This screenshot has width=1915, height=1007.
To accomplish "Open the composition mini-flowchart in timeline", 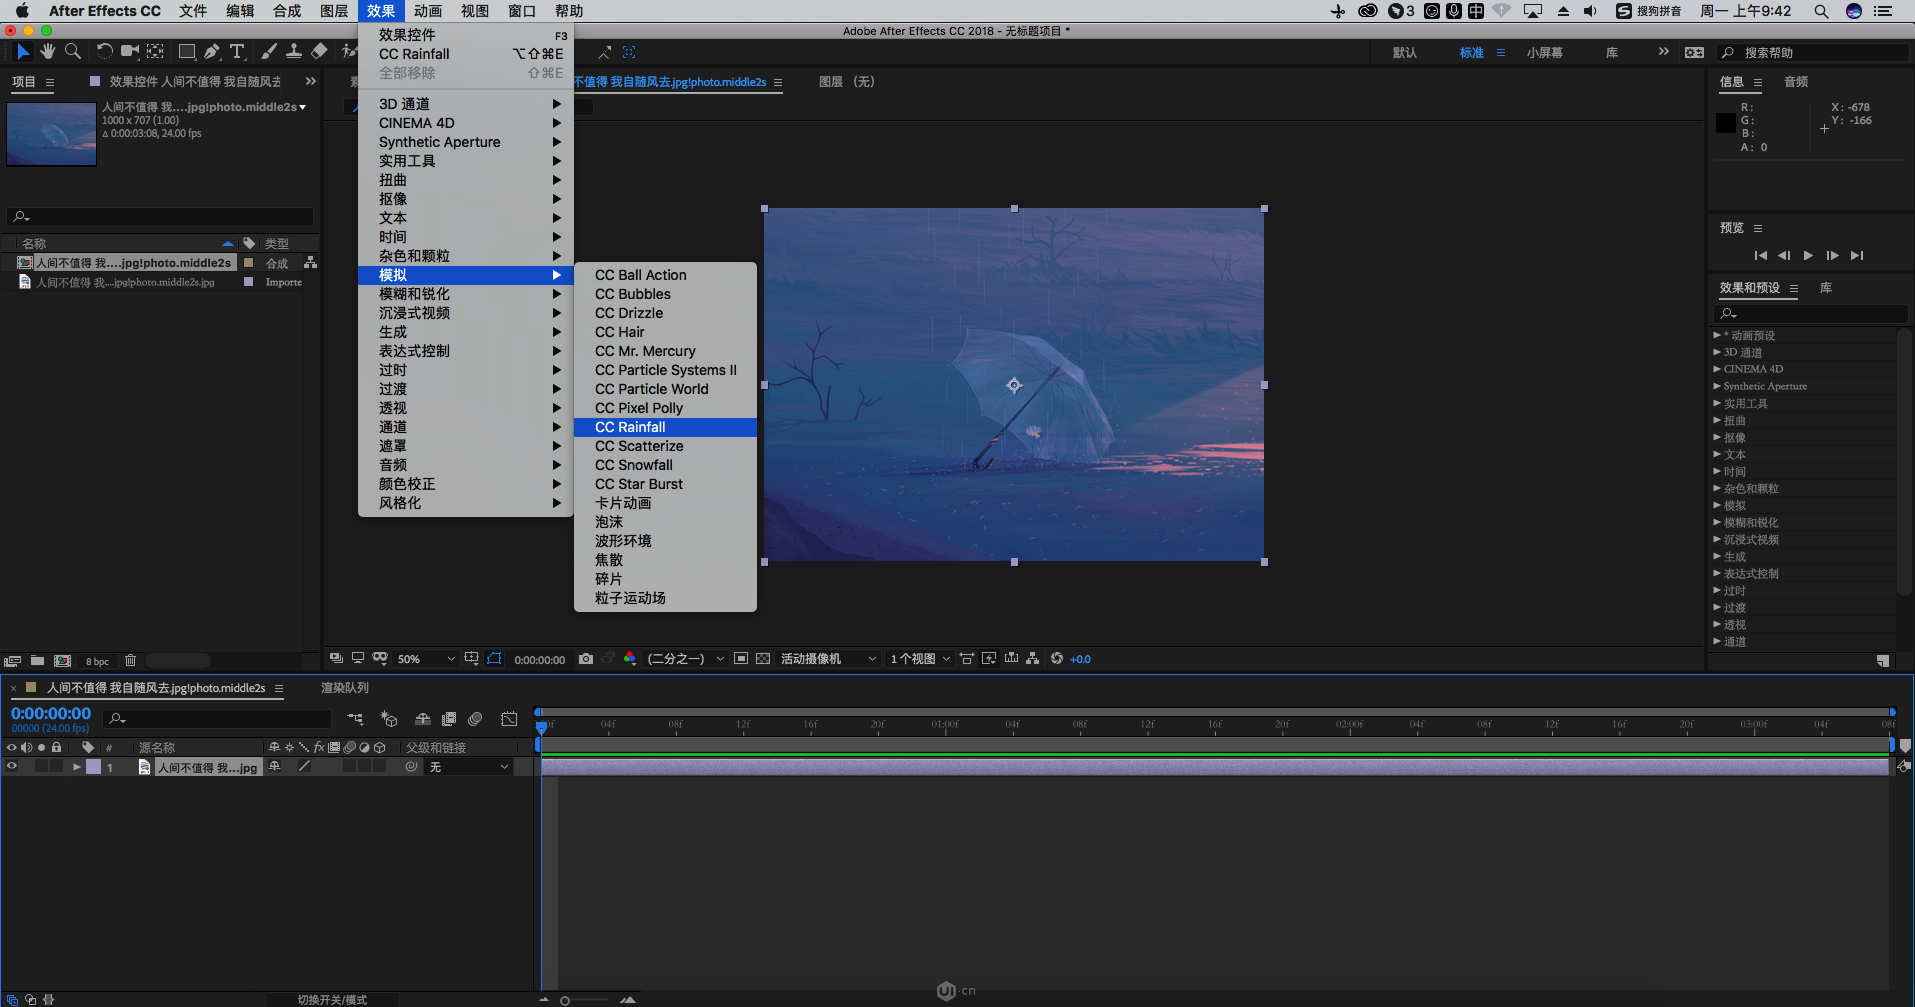I will tap(355, 719).
